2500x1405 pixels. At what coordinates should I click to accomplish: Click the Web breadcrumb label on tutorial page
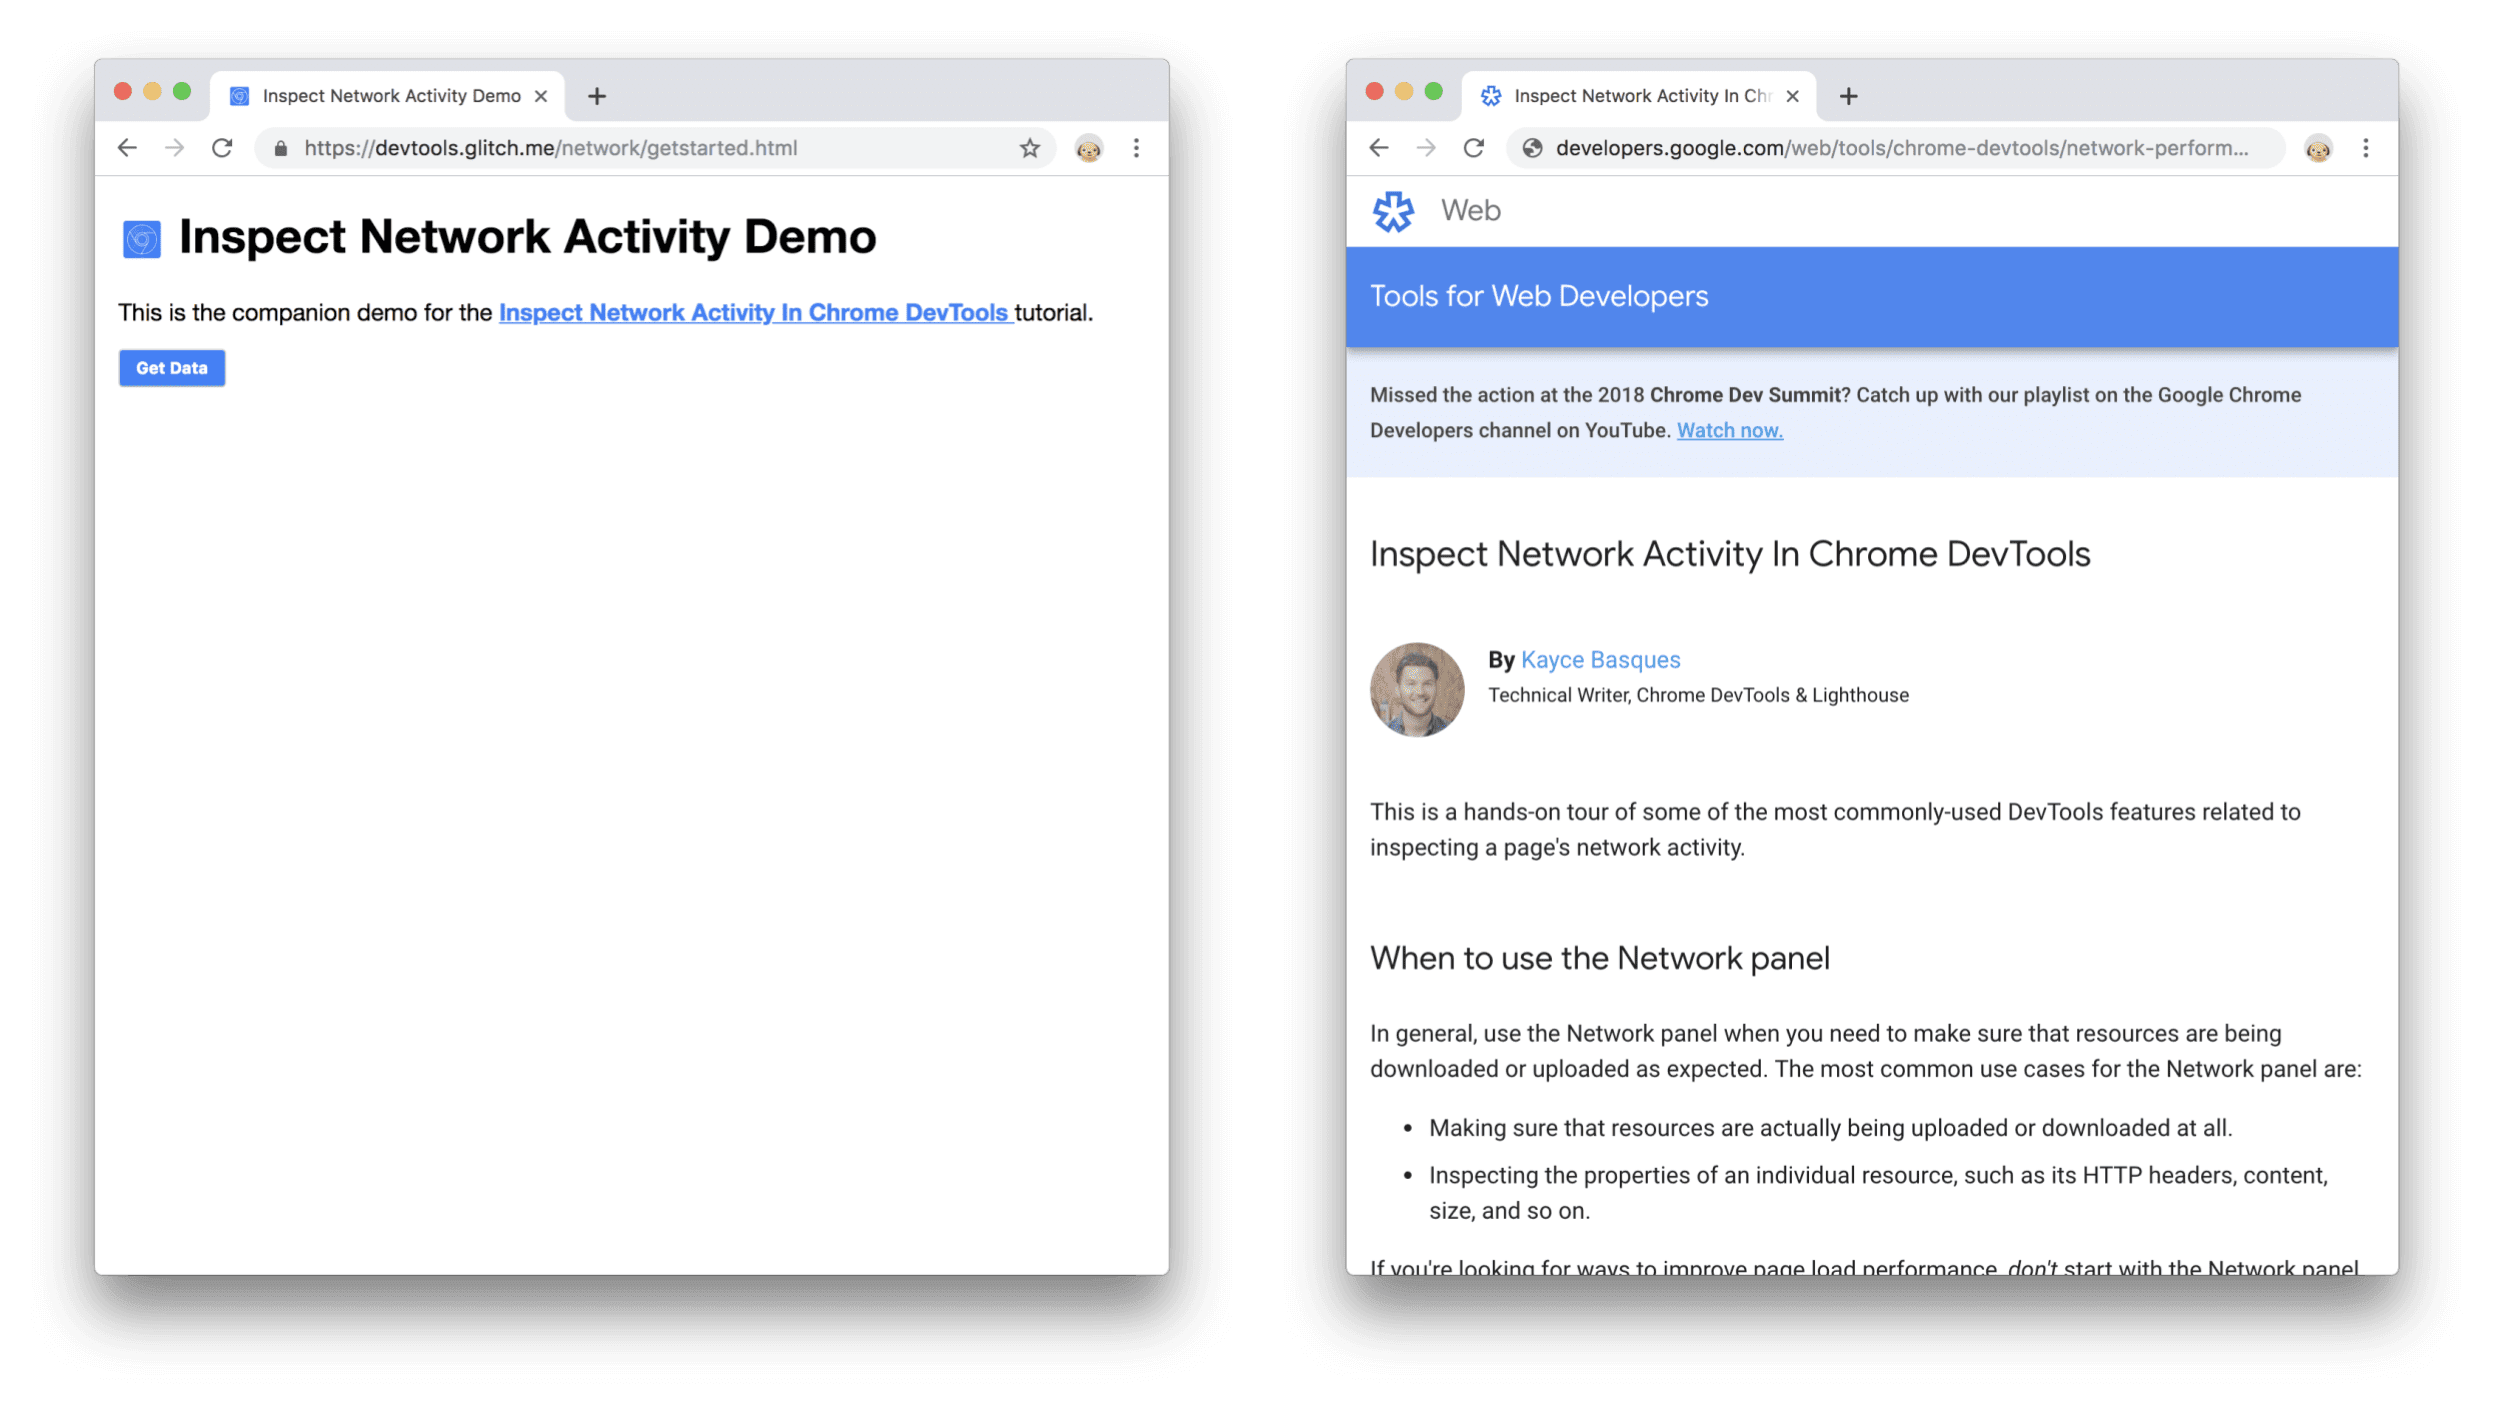click(1471, 210)
